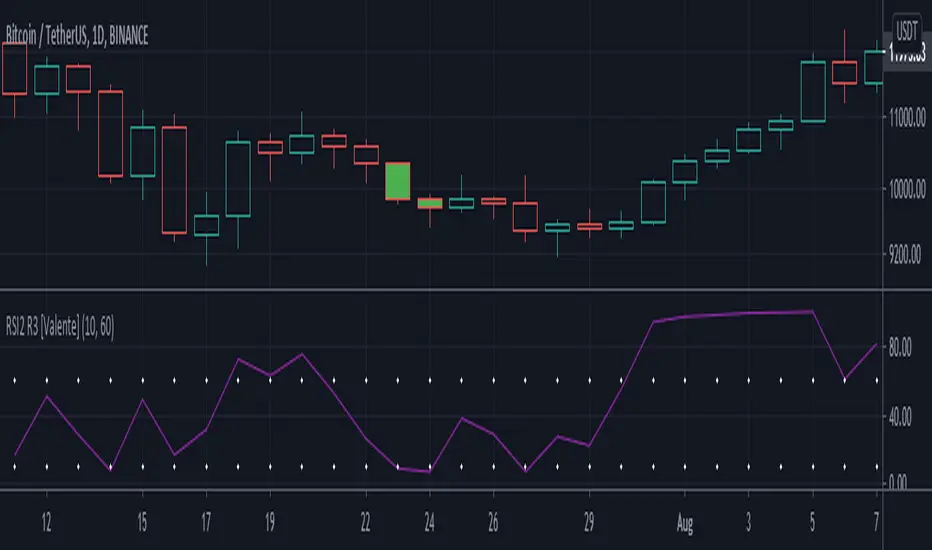Click the 9200.00 price axis label

click(907, 256)
